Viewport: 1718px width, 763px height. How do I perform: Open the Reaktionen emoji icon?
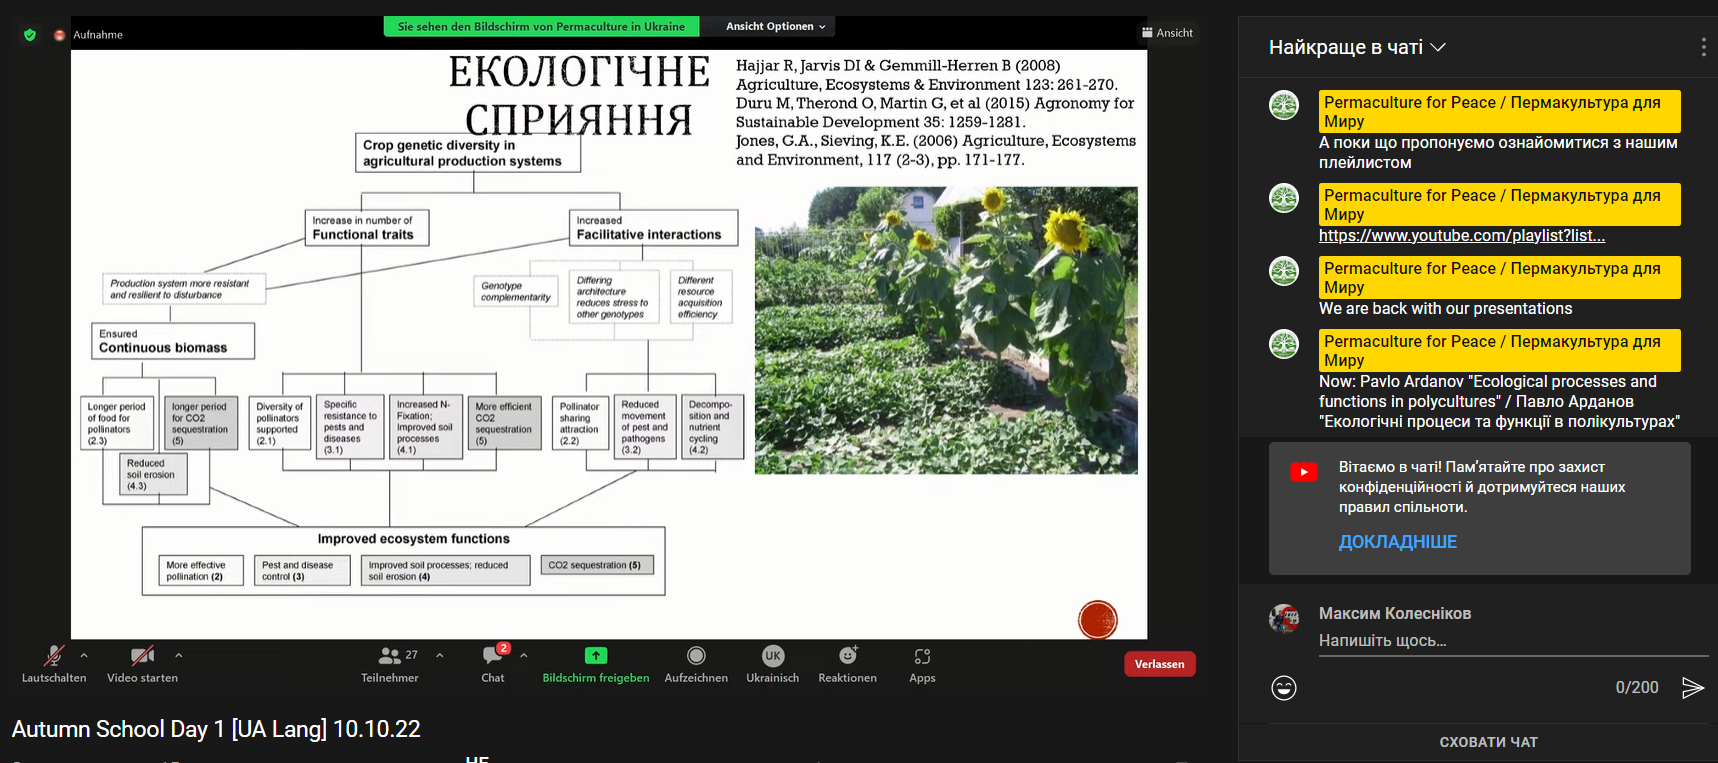click(848, 656)
